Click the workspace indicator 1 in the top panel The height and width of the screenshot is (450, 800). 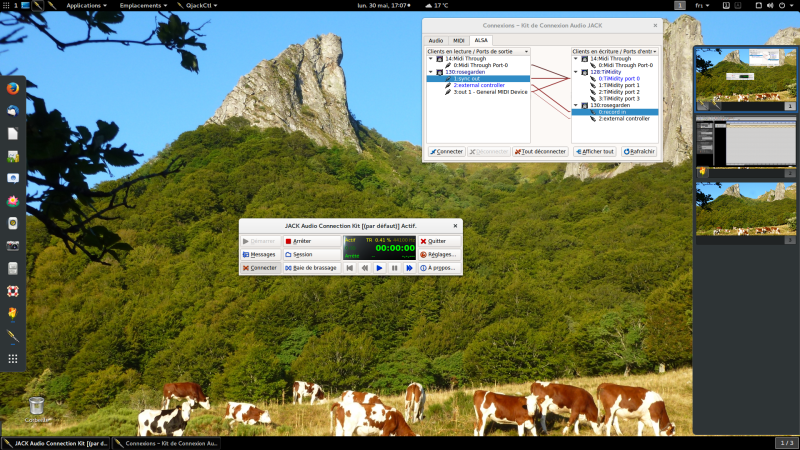[x=680, y=5]
